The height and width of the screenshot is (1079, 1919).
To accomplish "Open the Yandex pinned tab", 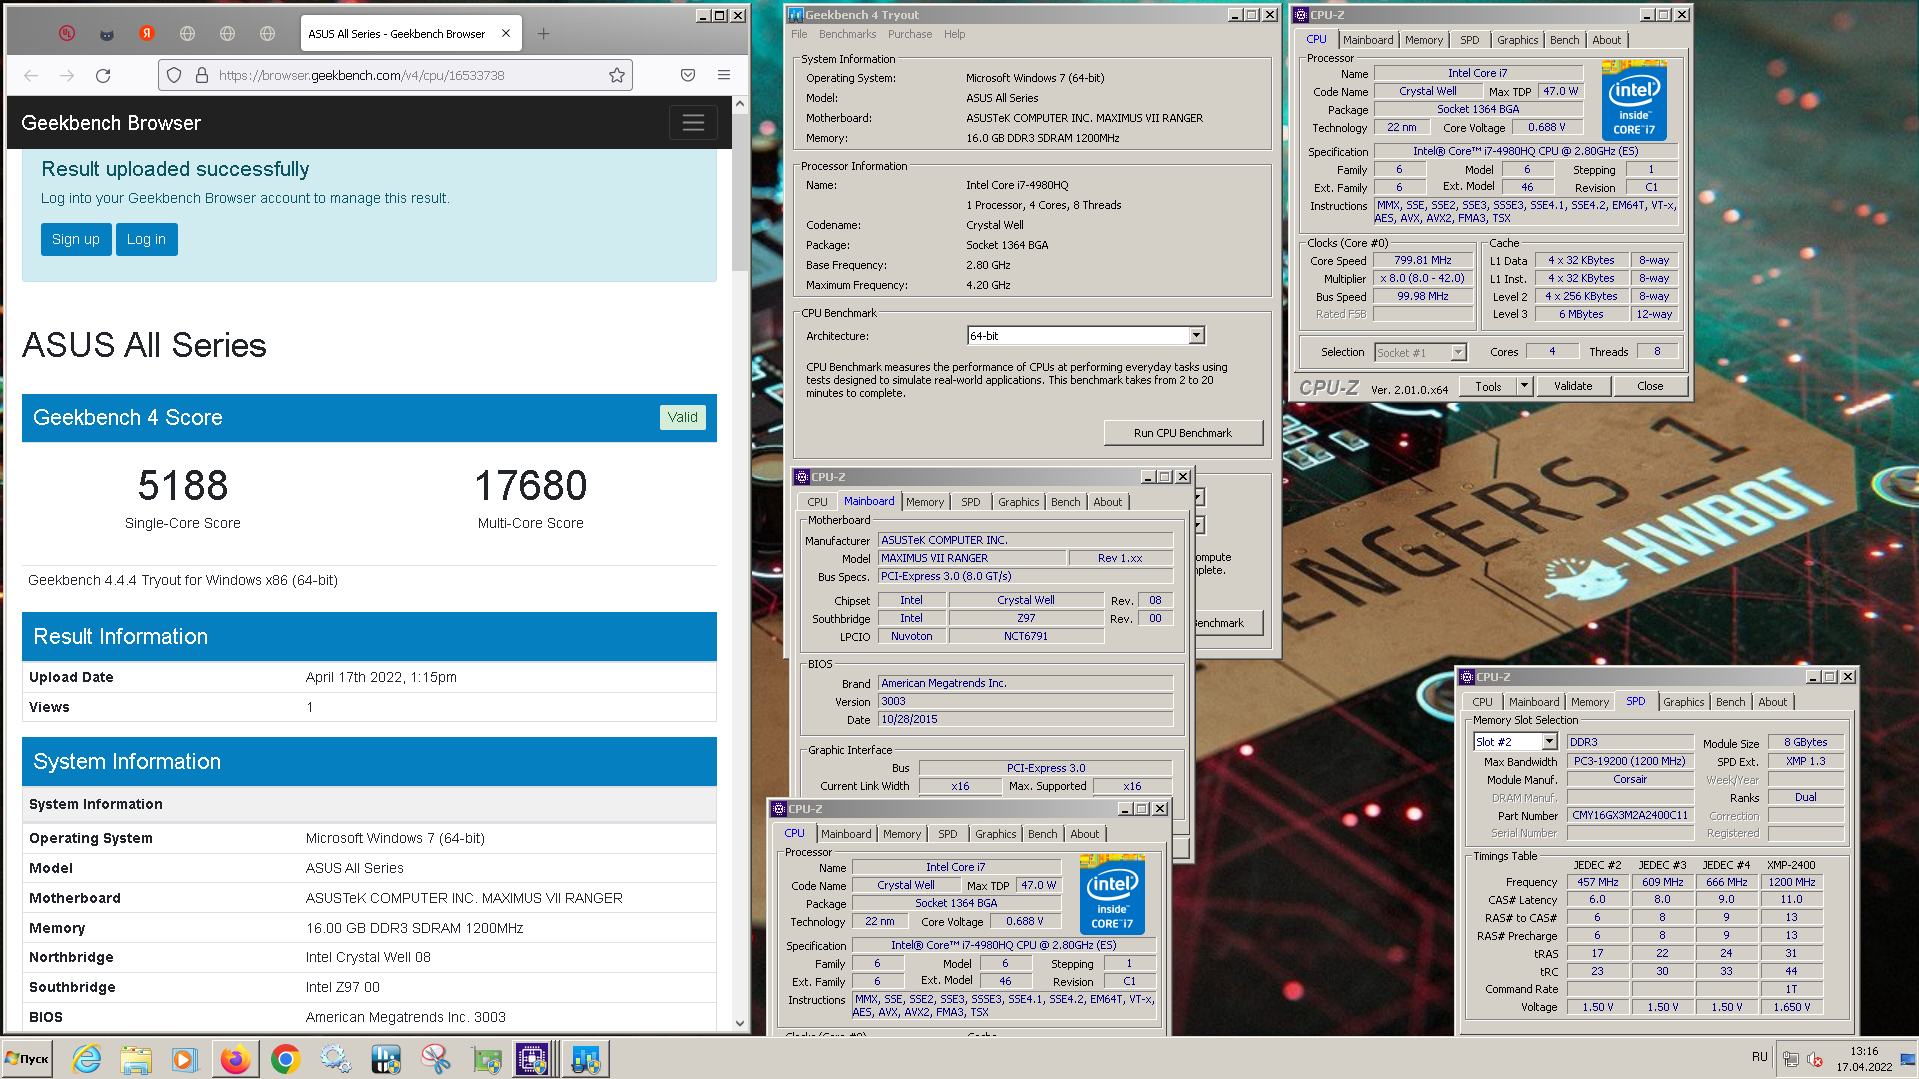I will coord(147,33).
